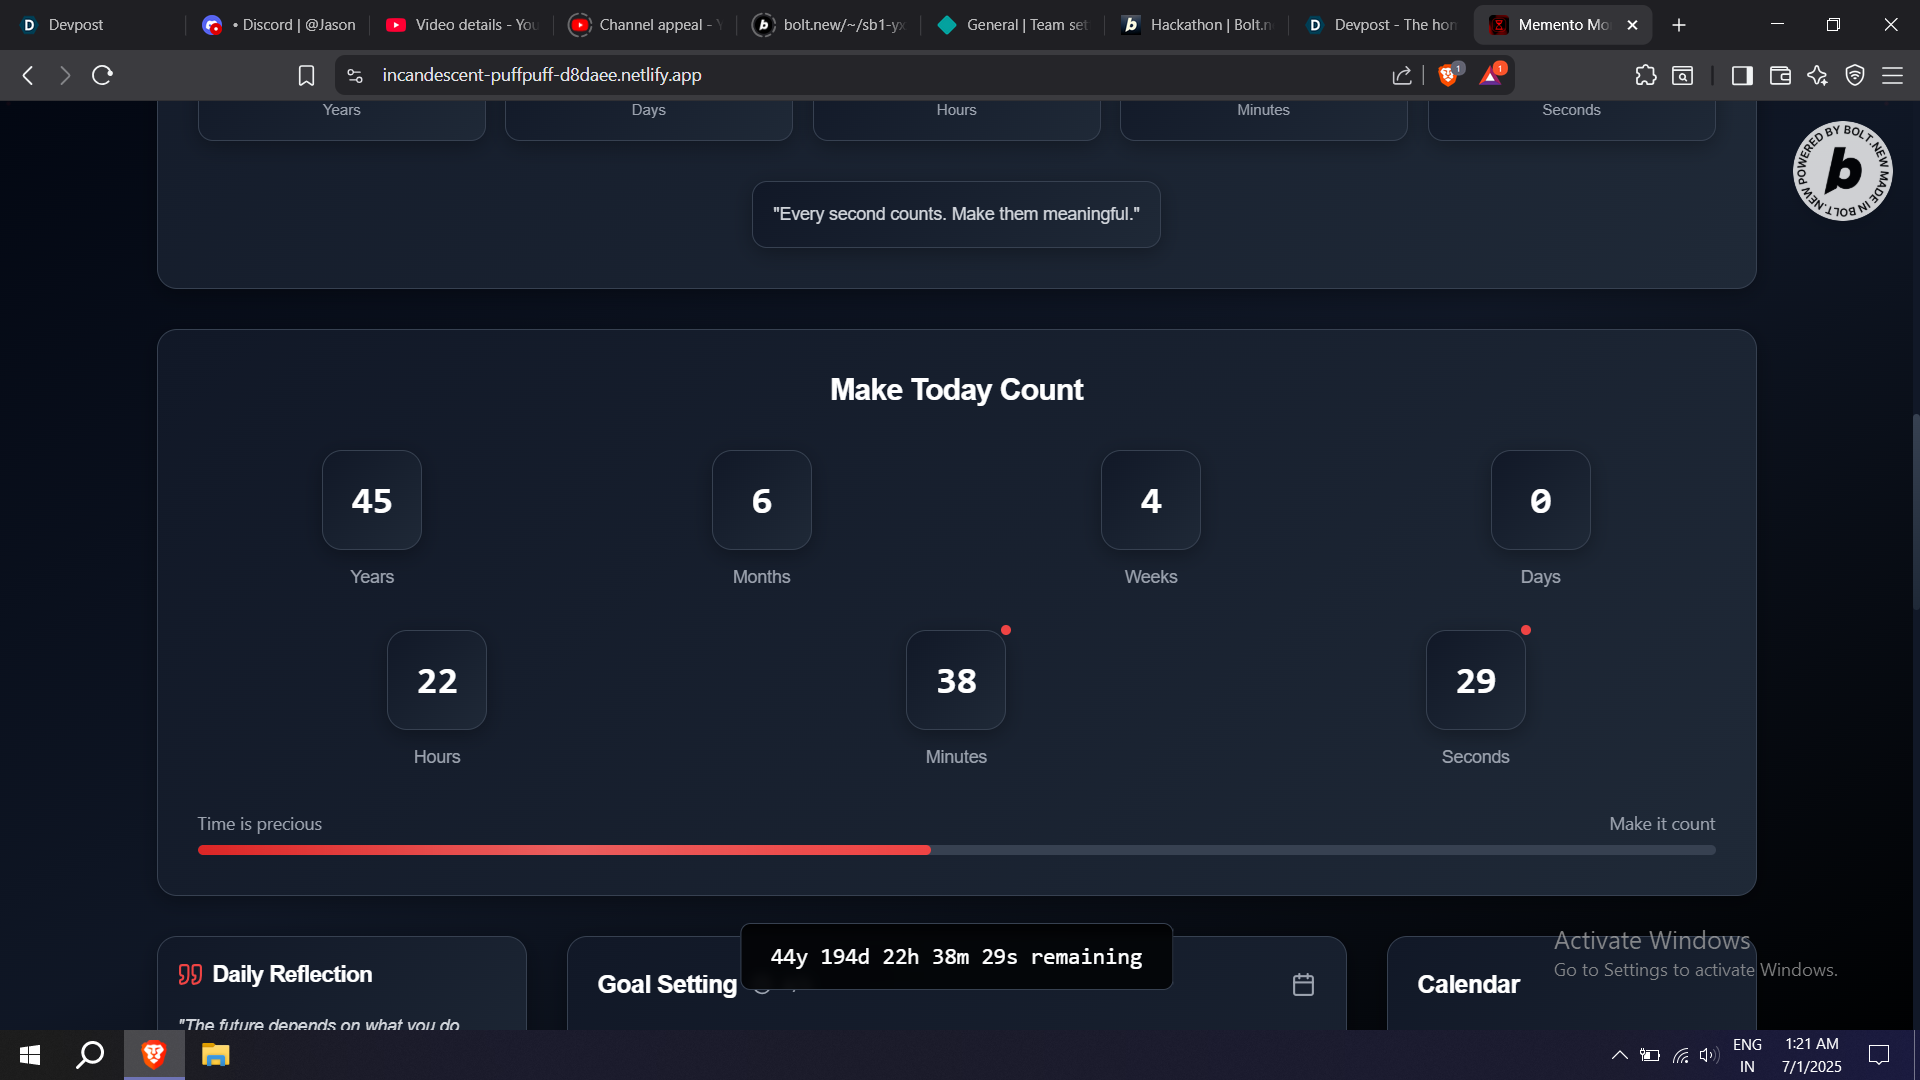Reload the current page
The height and width of the screenshot is (1080, 1920).
[102, 75]
